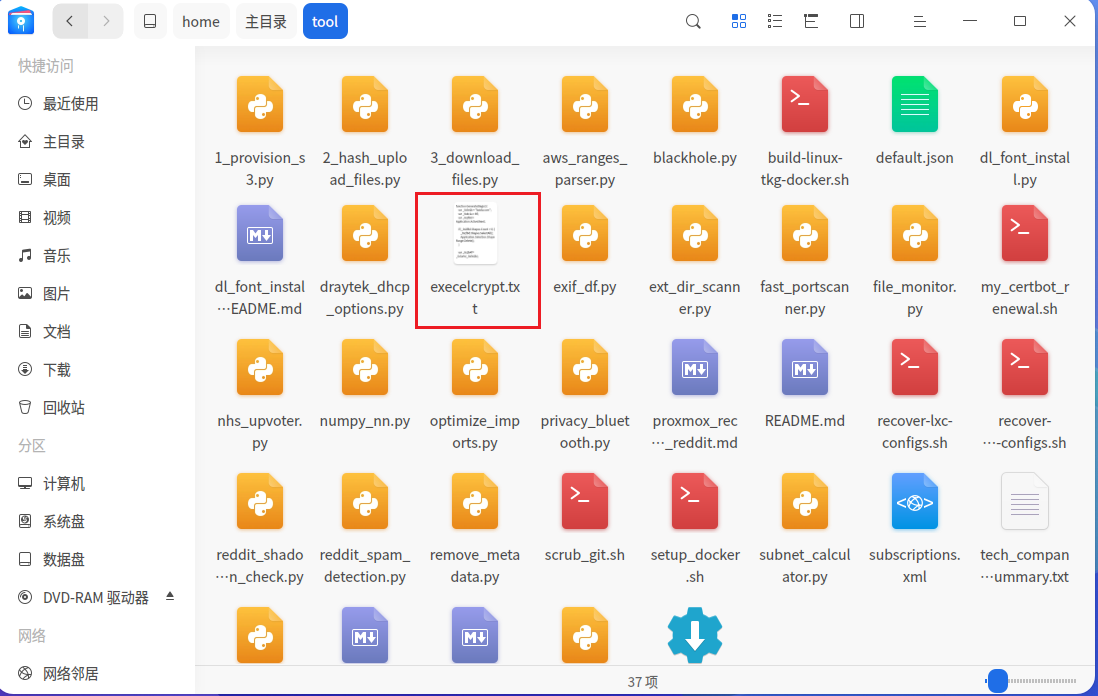1098x696 pixels.
Task: Select the dl_font_instal…EADME.md markdown icon
Action: tap(260, 233)
